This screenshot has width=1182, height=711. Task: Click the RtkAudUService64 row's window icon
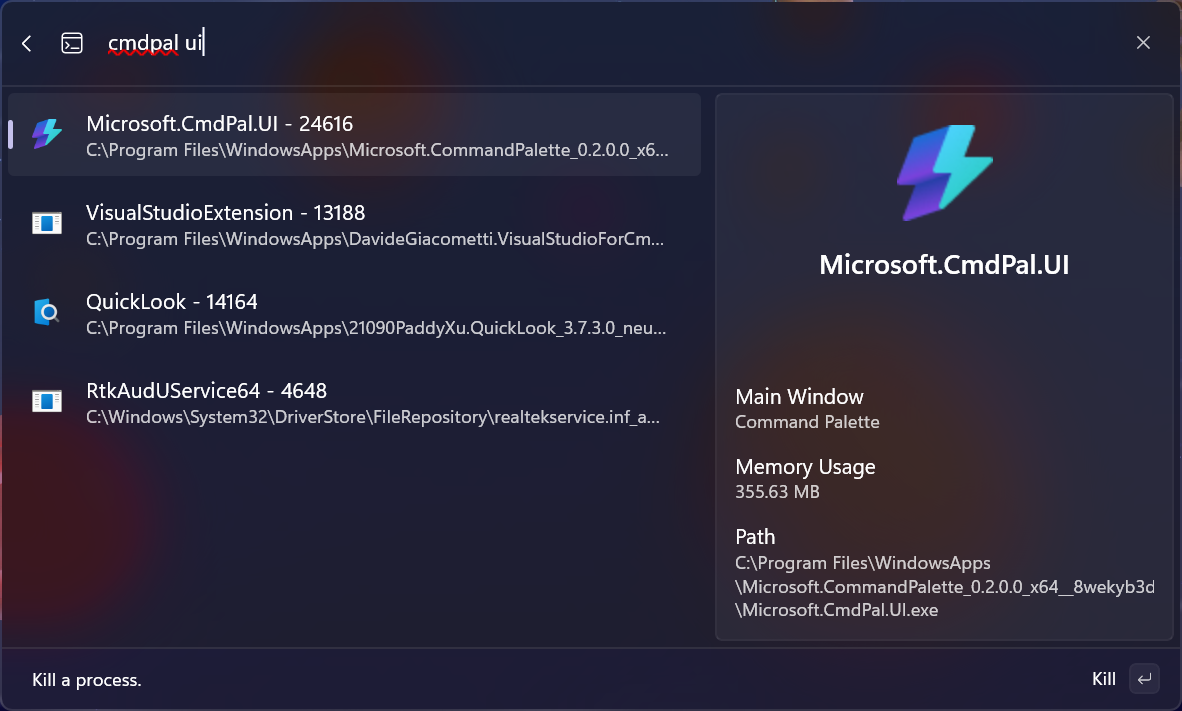point(47,401)
